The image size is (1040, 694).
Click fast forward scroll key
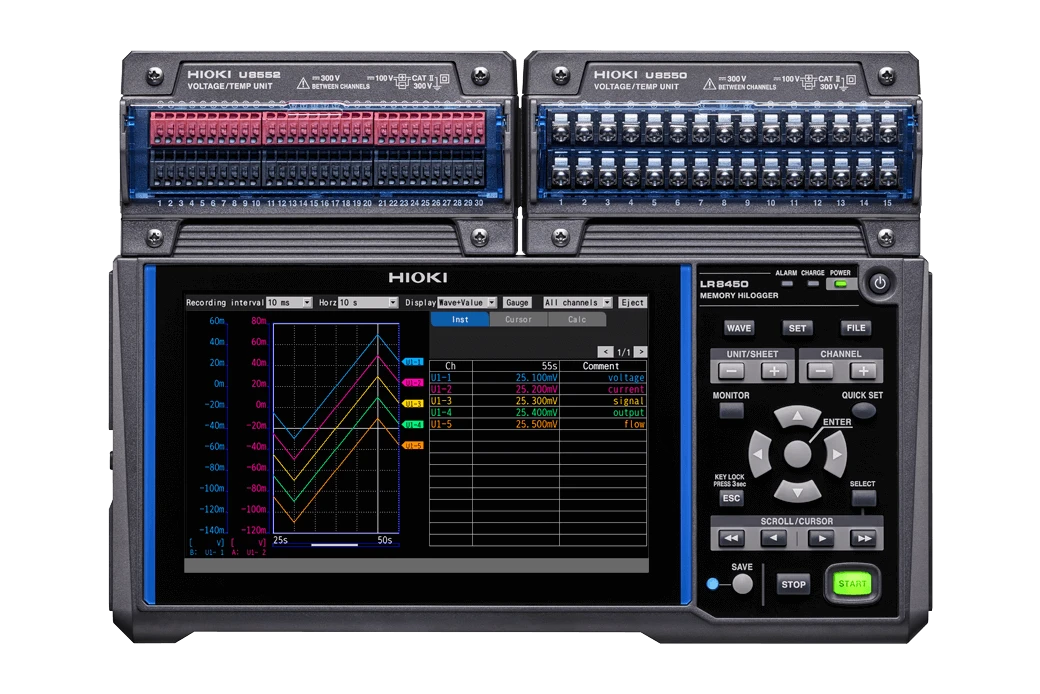(864, 538)
